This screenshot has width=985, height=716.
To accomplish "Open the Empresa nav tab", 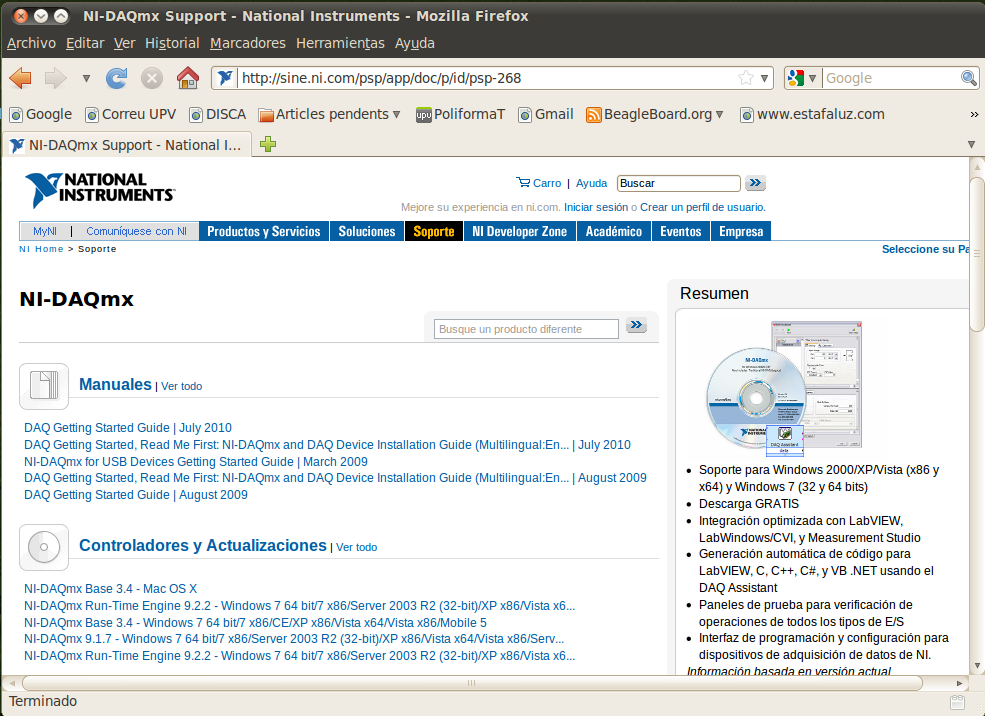I will click(x=741, y=231).
